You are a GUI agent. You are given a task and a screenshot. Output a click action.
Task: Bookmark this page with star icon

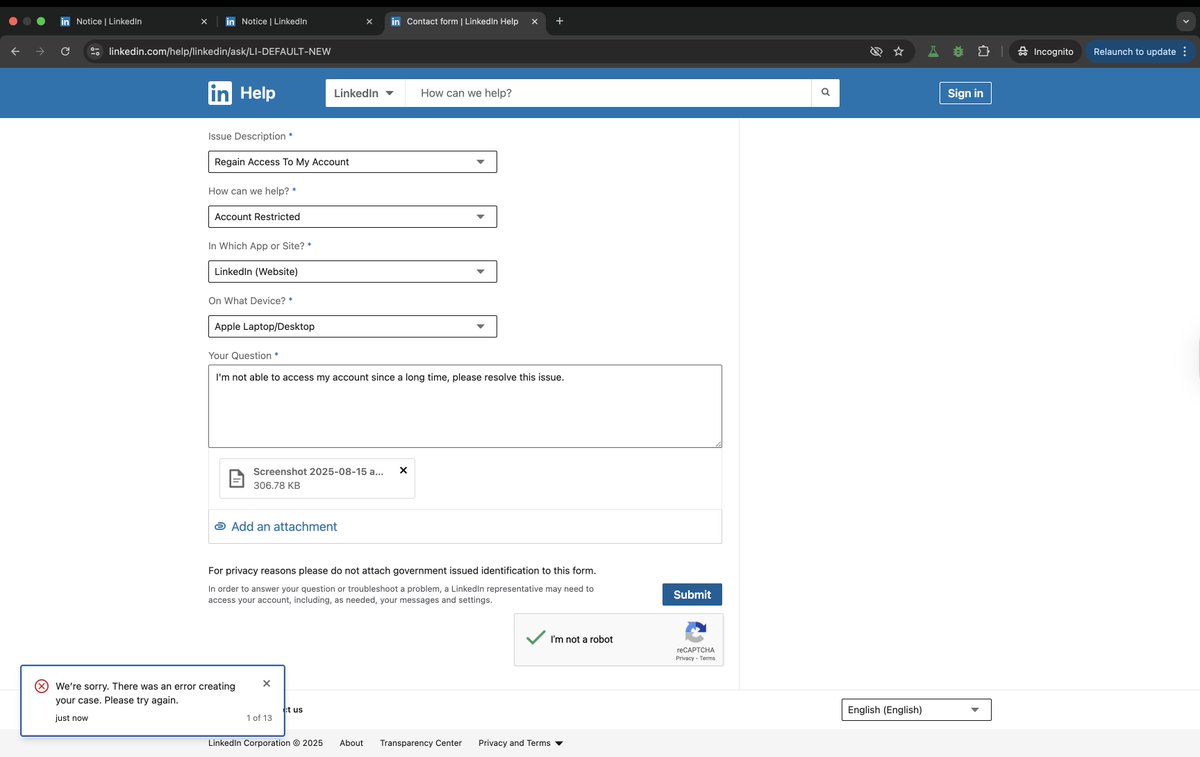coord(898,51)
